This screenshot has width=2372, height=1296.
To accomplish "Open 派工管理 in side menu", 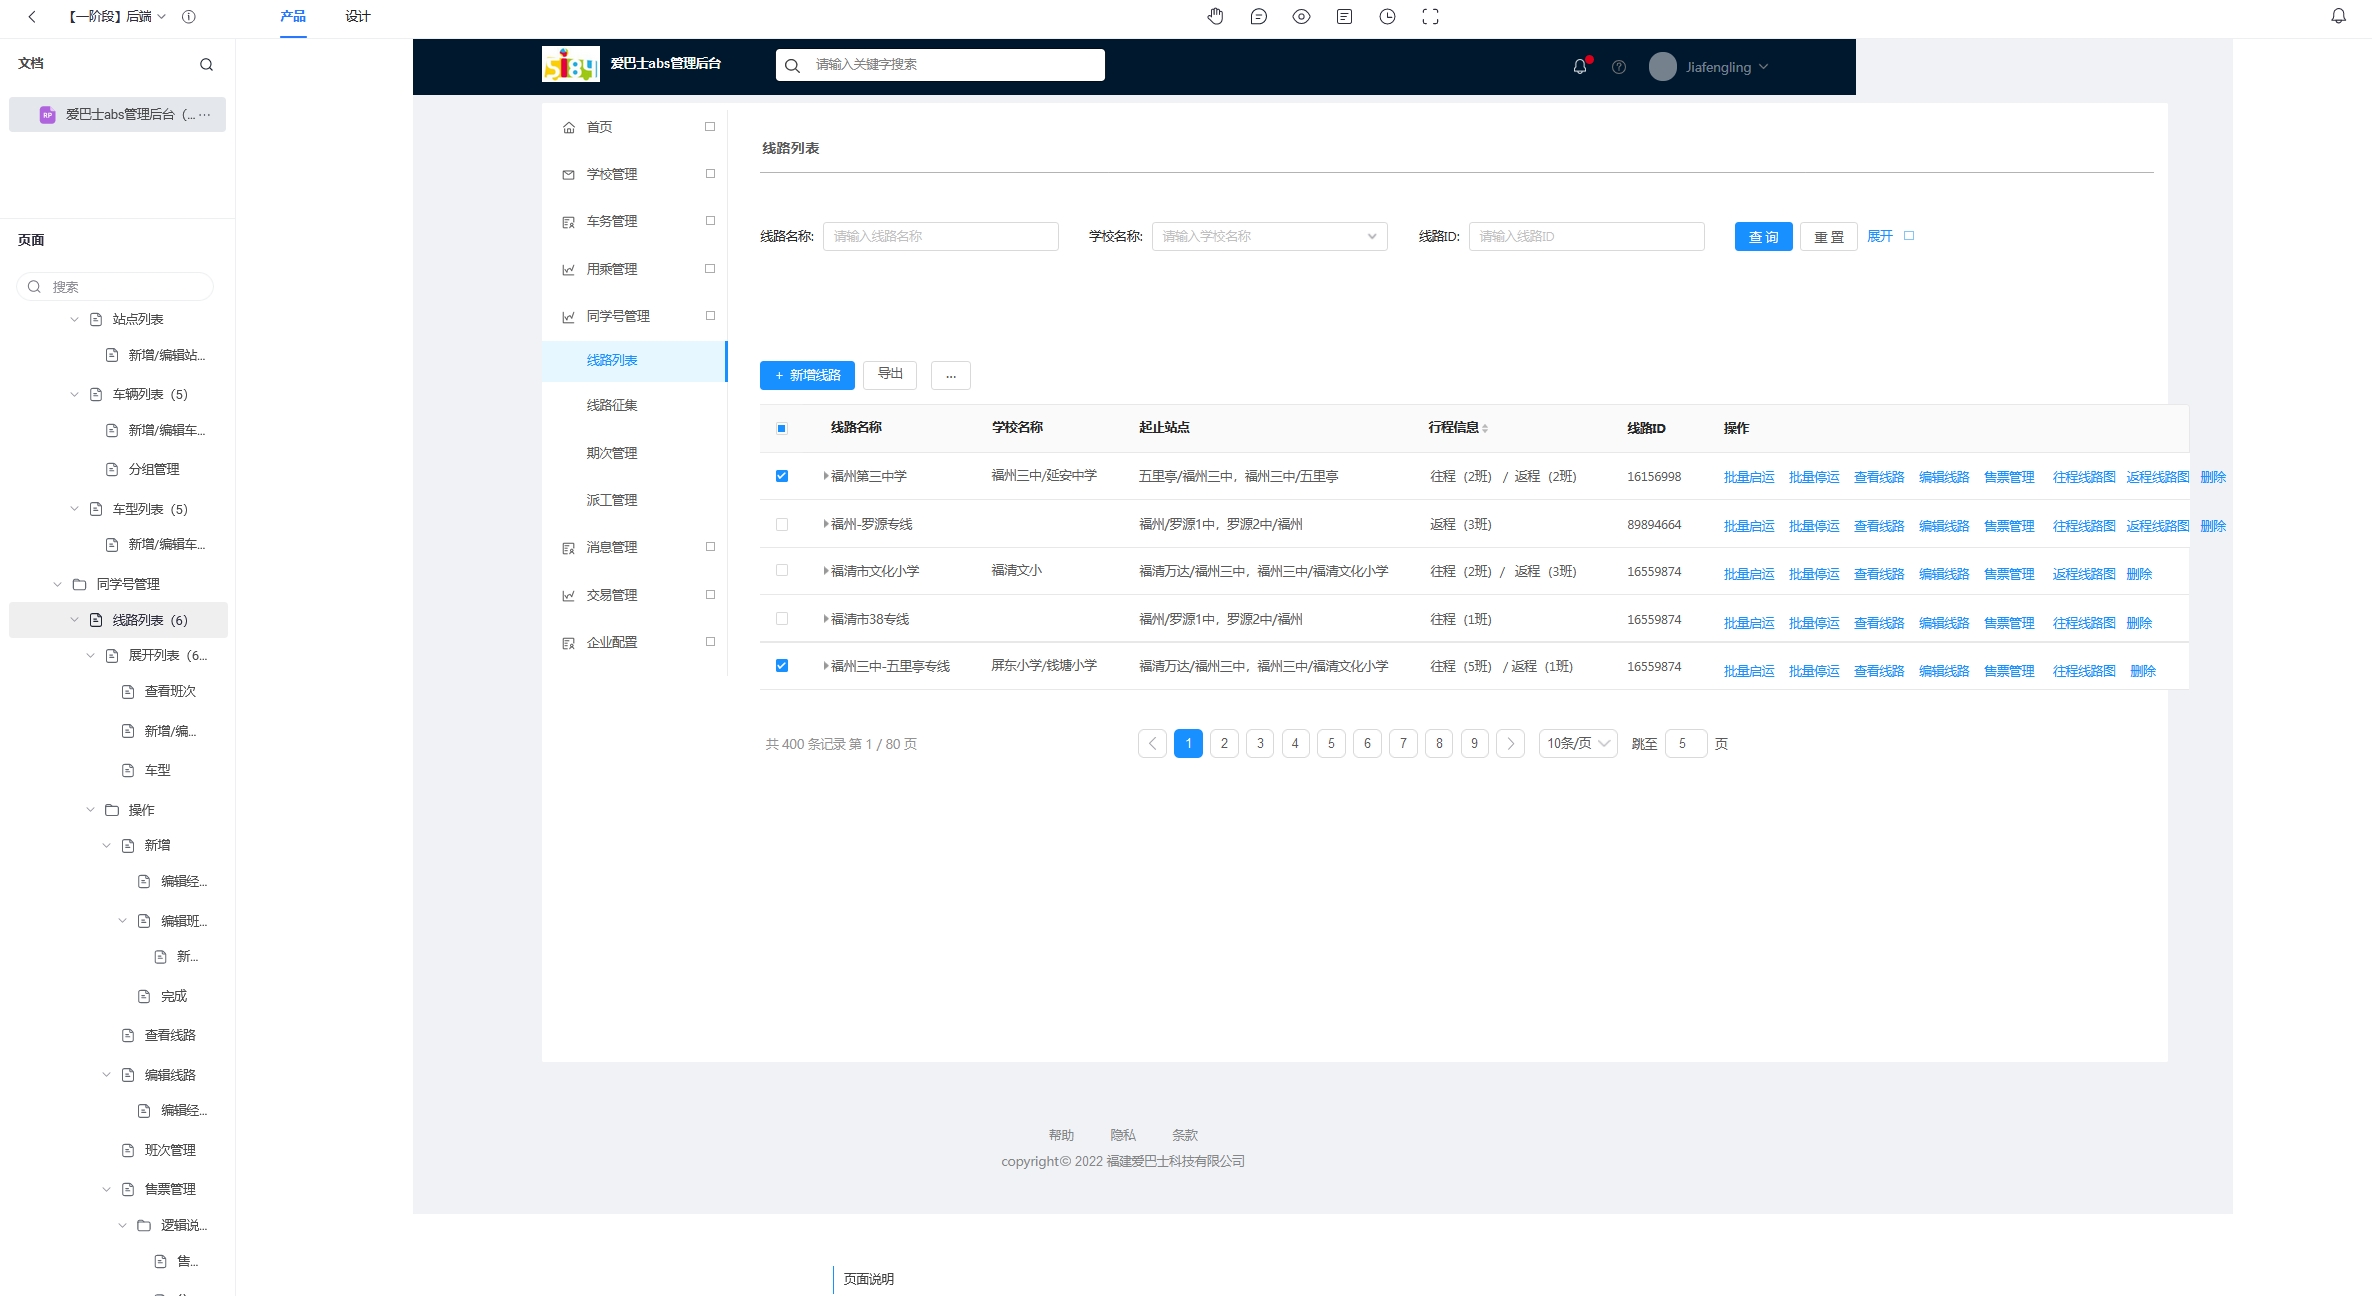I will tap(612, 500).
